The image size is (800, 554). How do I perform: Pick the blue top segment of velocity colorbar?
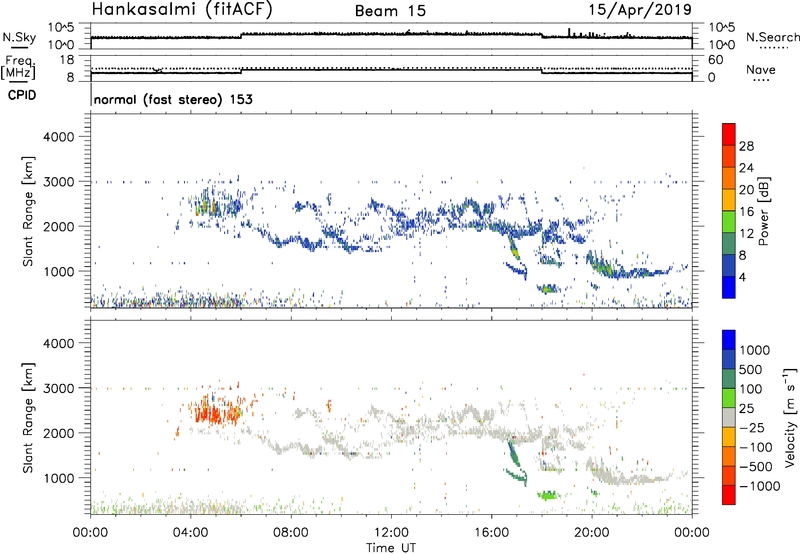pyautogui.click(x=729, y=340)
